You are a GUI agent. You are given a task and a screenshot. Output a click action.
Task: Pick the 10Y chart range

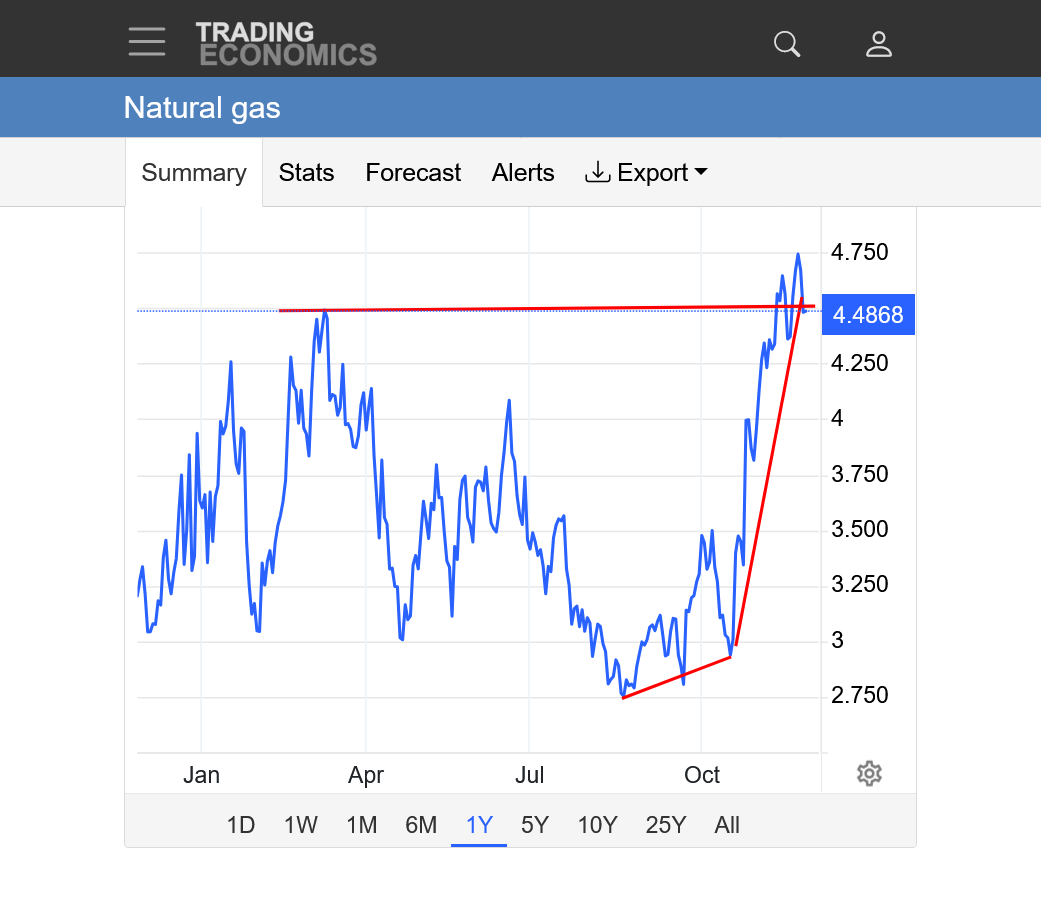coord(597,825)
